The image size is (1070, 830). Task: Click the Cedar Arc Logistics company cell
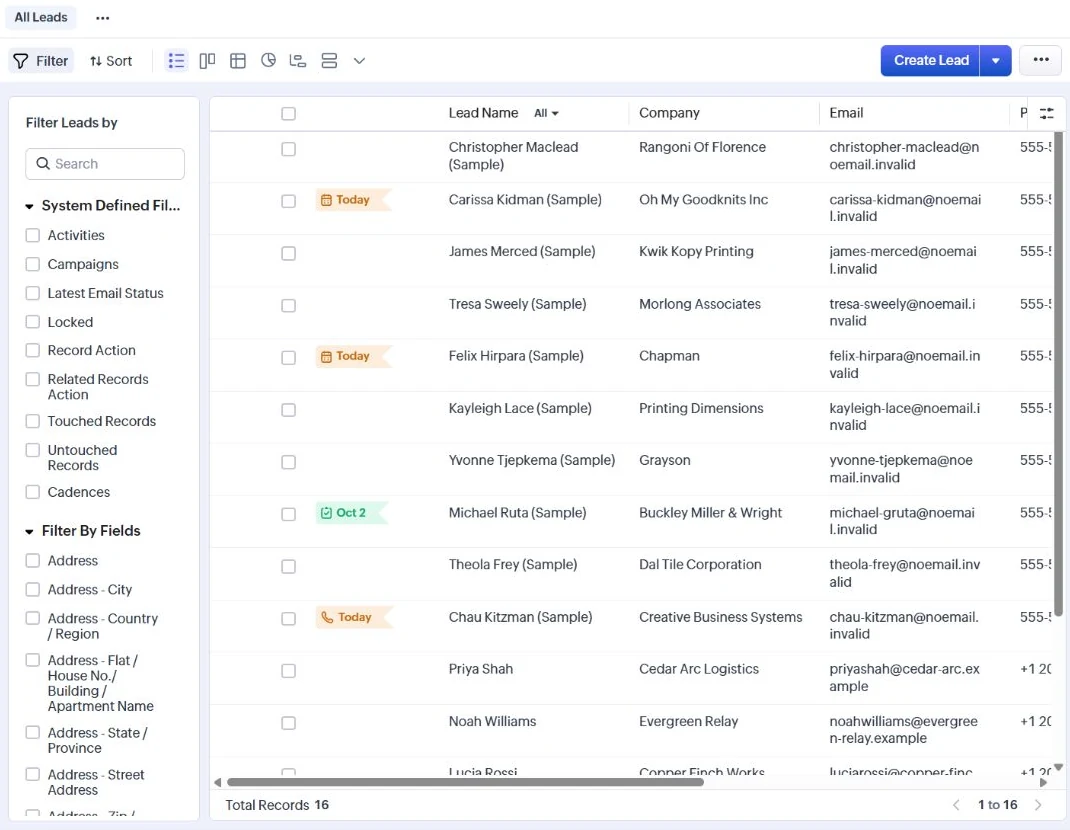699,670
